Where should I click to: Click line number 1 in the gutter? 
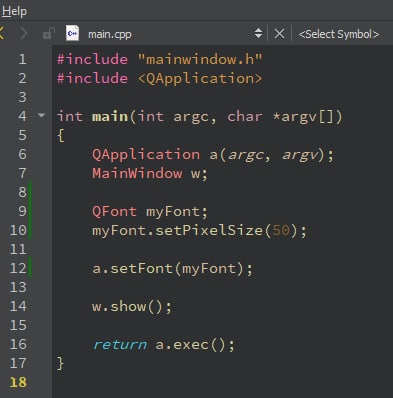[22, 59]
